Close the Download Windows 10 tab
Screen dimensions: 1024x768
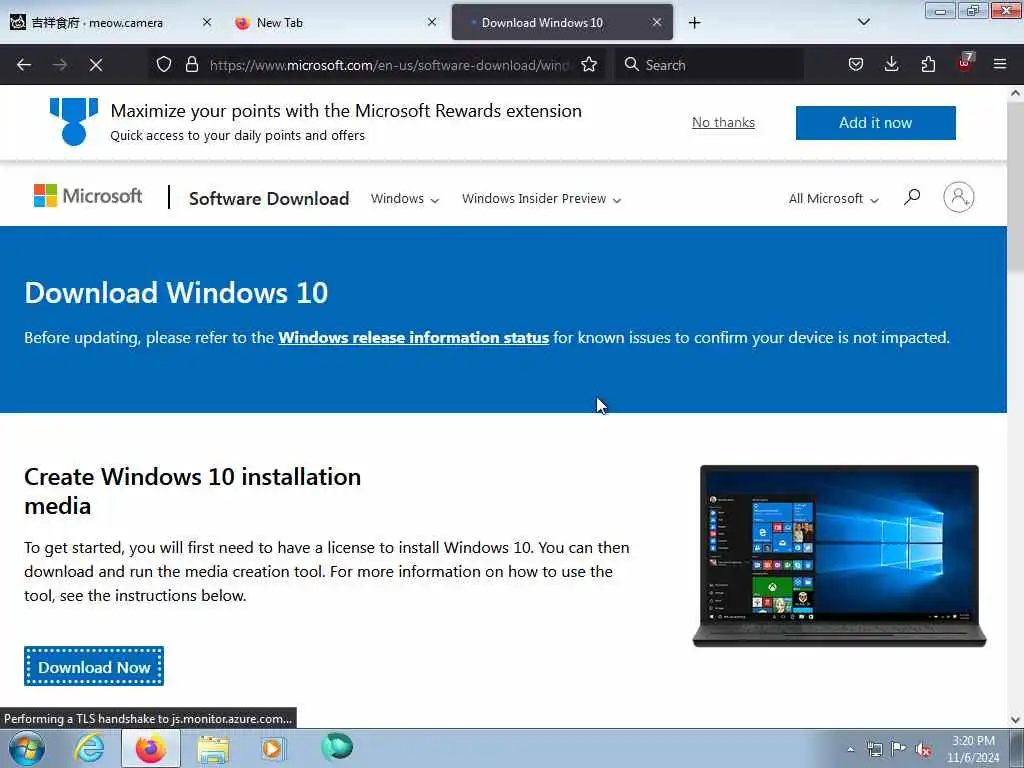[x=657, y=22]
